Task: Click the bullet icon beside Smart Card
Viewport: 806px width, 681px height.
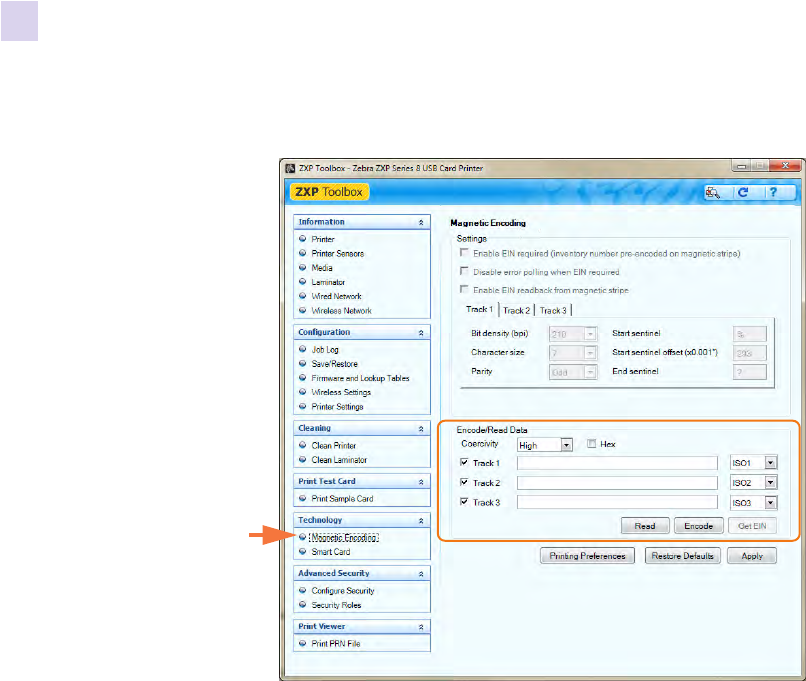Action: pyautogui.click(x=303, y=551)
